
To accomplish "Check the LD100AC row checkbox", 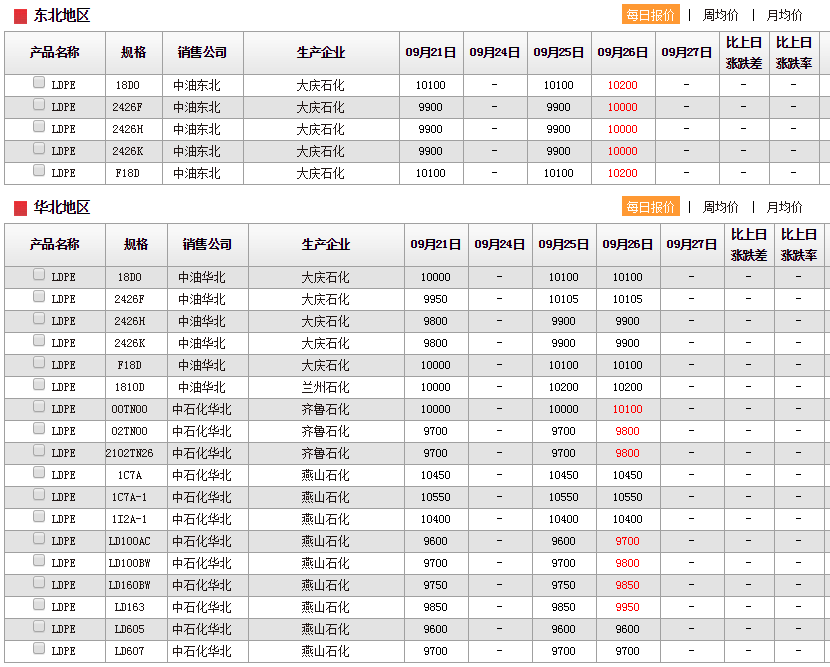I will [39, 539].
